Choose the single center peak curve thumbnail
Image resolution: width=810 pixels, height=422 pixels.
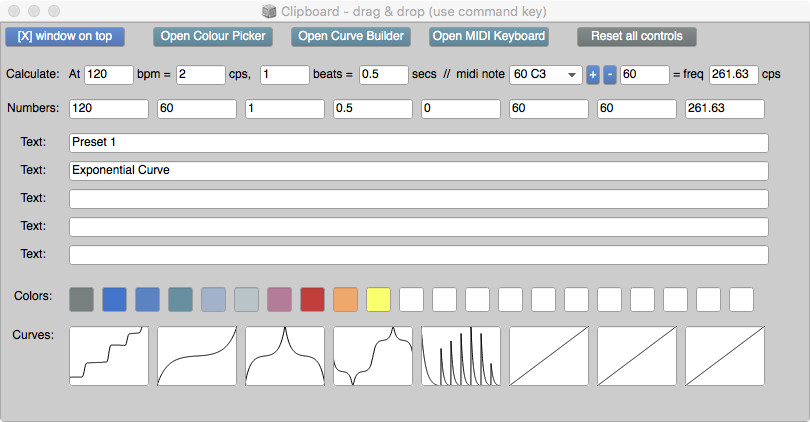285,356
